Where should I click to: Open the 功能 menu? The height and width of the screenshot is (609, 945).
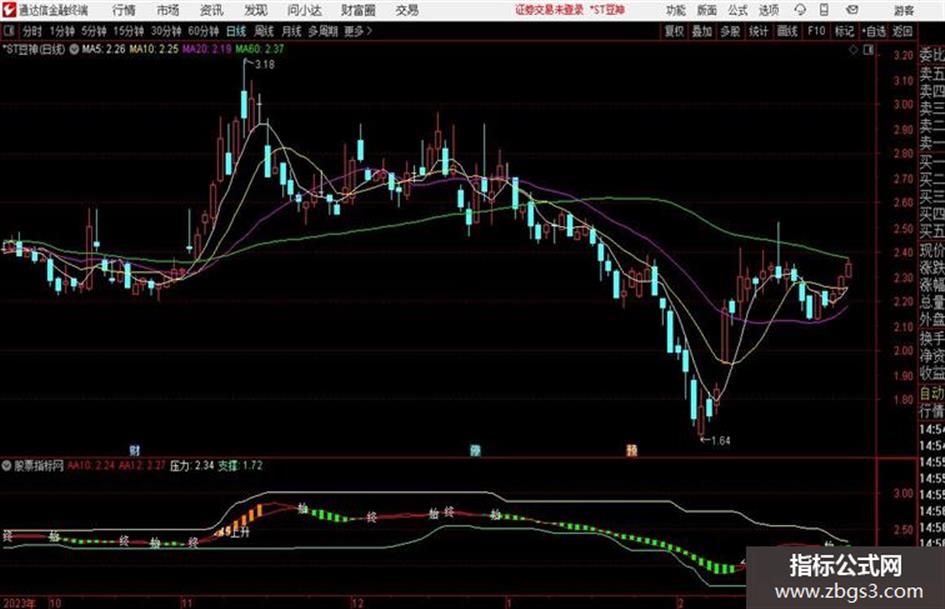(676, 10)
